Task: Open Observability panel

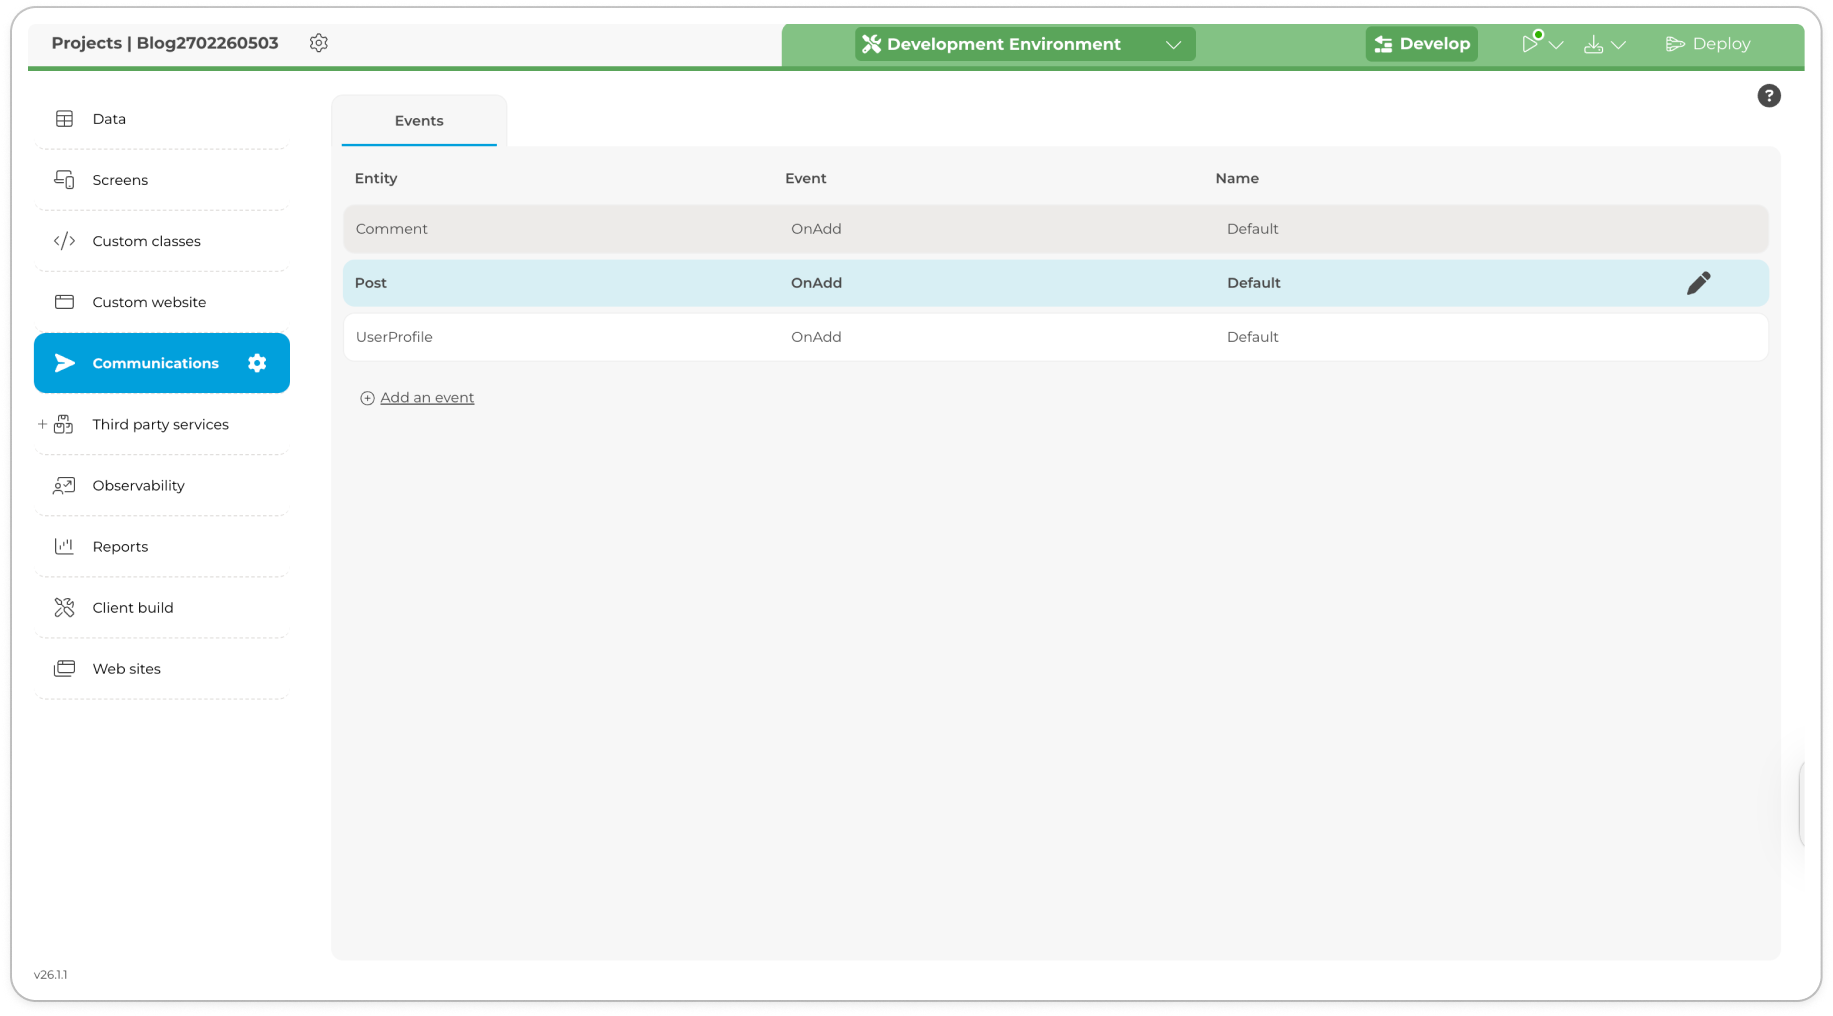Action: click(x=138, y=486)
